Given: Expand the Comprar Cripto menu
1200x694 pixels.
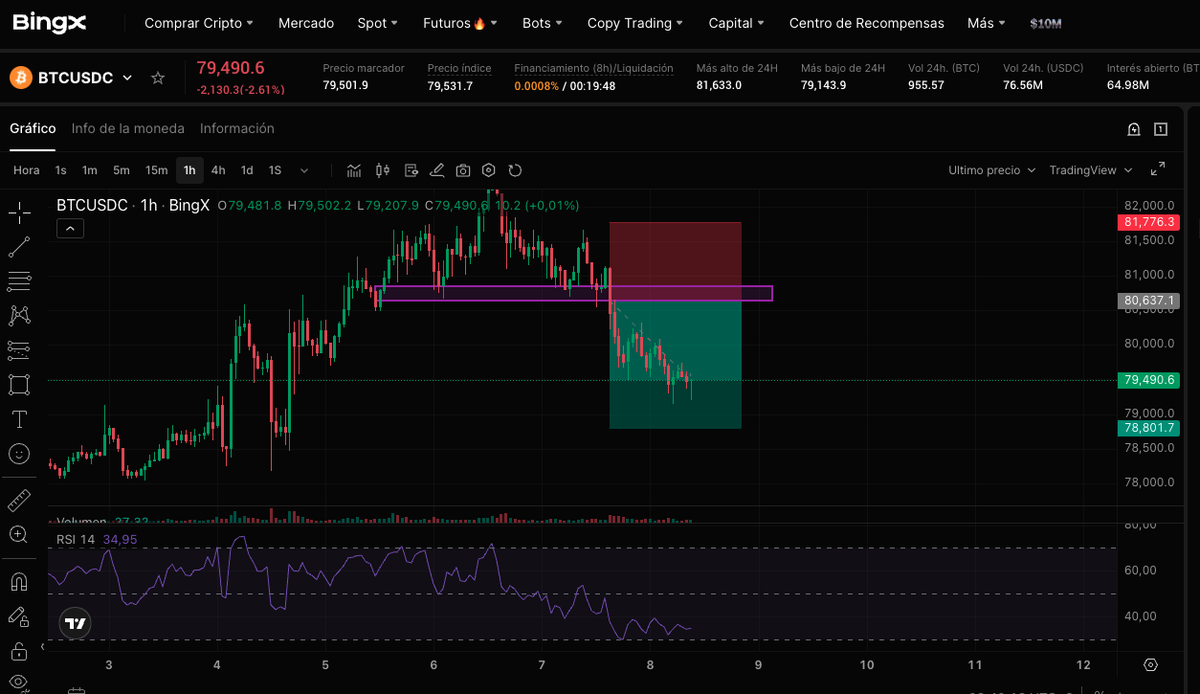Looking at the screenshot, I should [x=199, y=23].
